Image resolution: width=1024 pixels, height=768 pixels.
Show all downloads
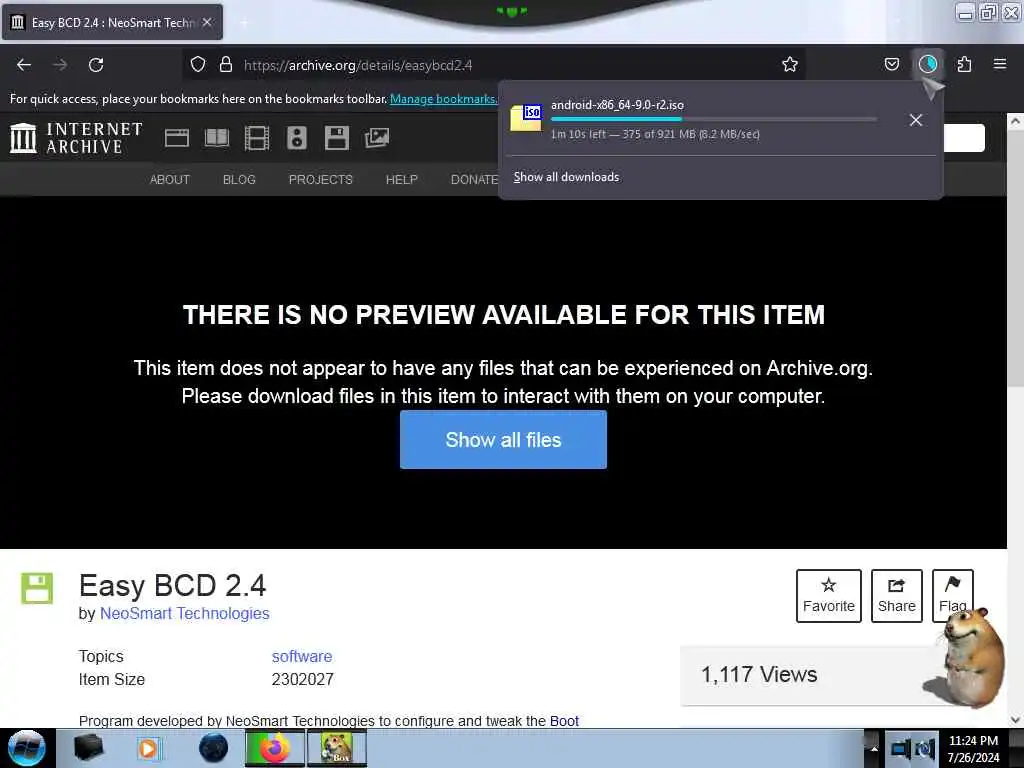pos(566,177)
